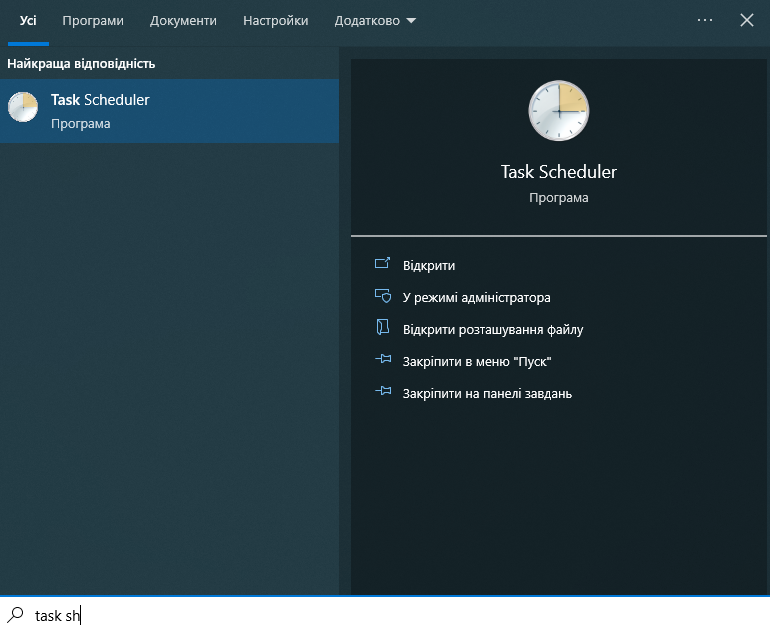Click the Task Scheduler title in preview pane

(x=558, y=172)
